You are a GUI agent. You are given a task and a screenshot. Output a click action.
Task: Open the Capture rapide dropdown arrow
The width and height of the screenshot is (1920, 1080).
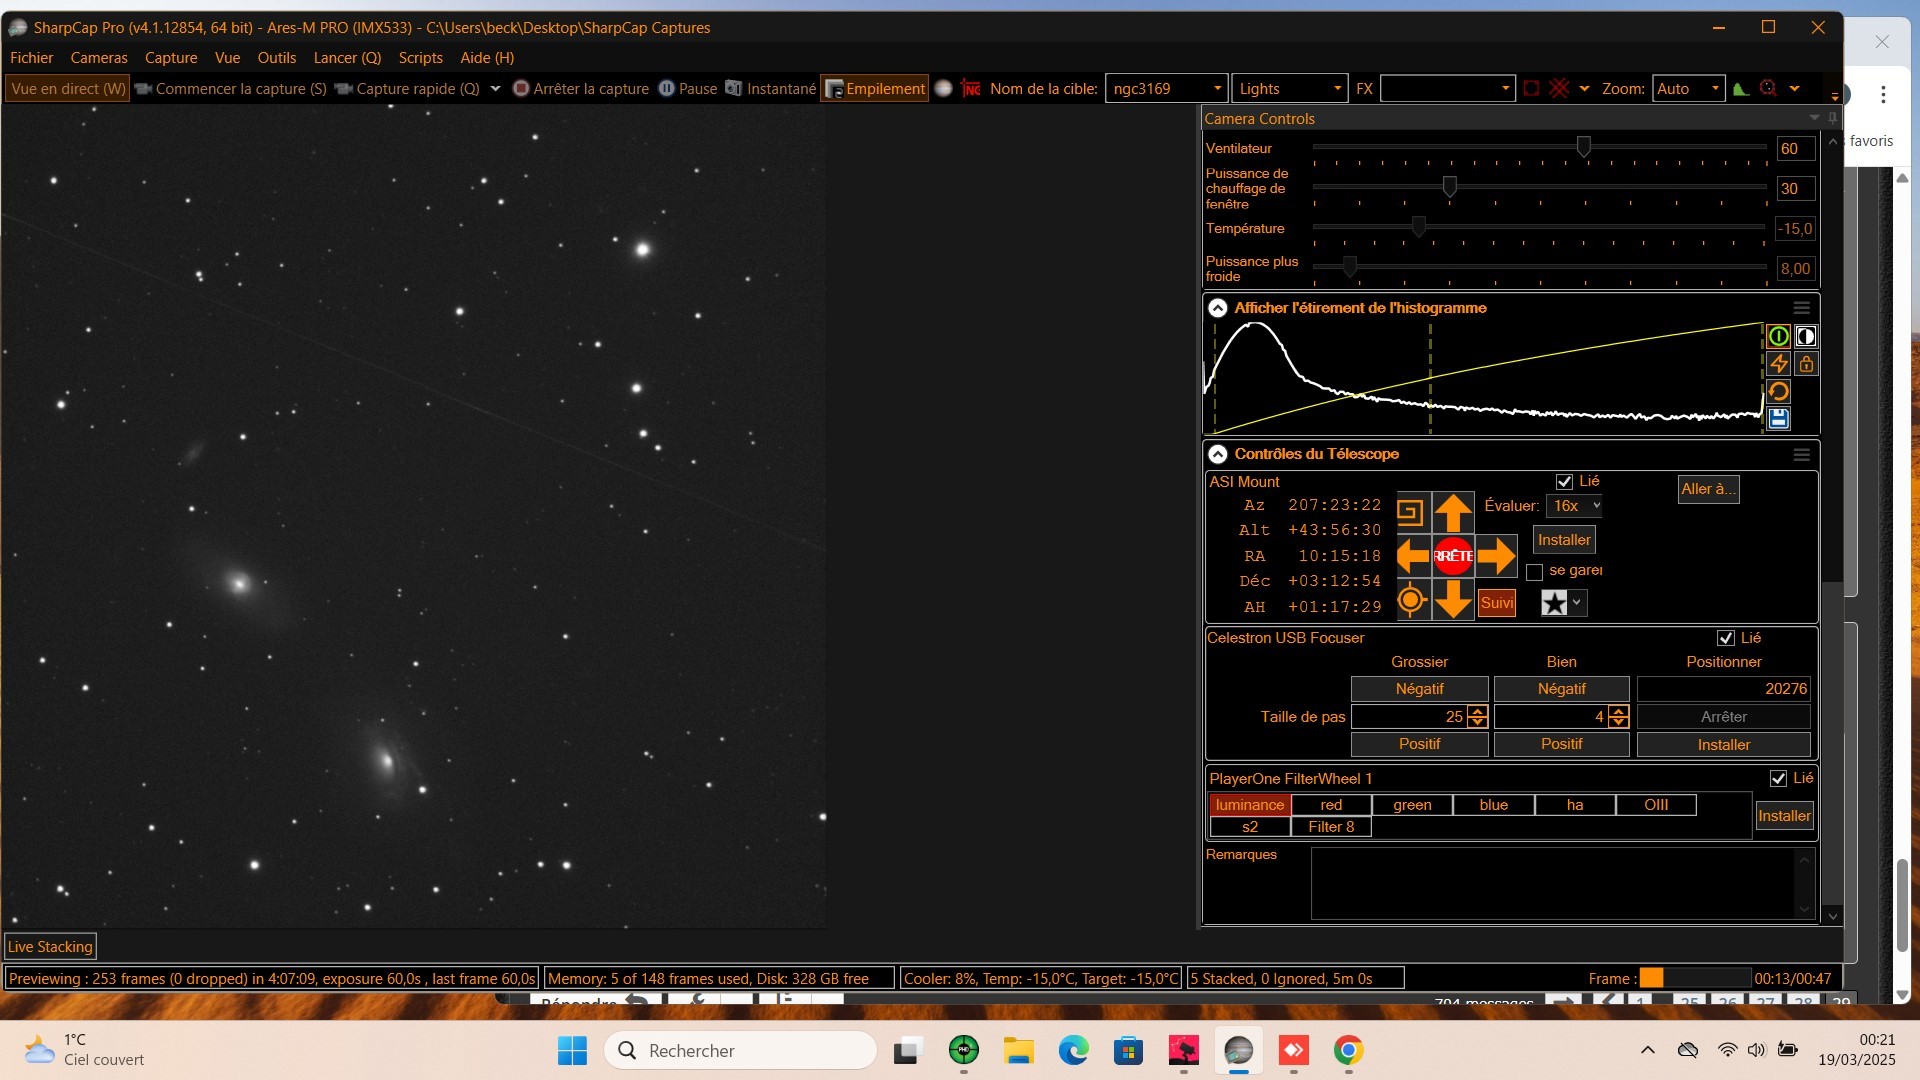tap(495, 89)
